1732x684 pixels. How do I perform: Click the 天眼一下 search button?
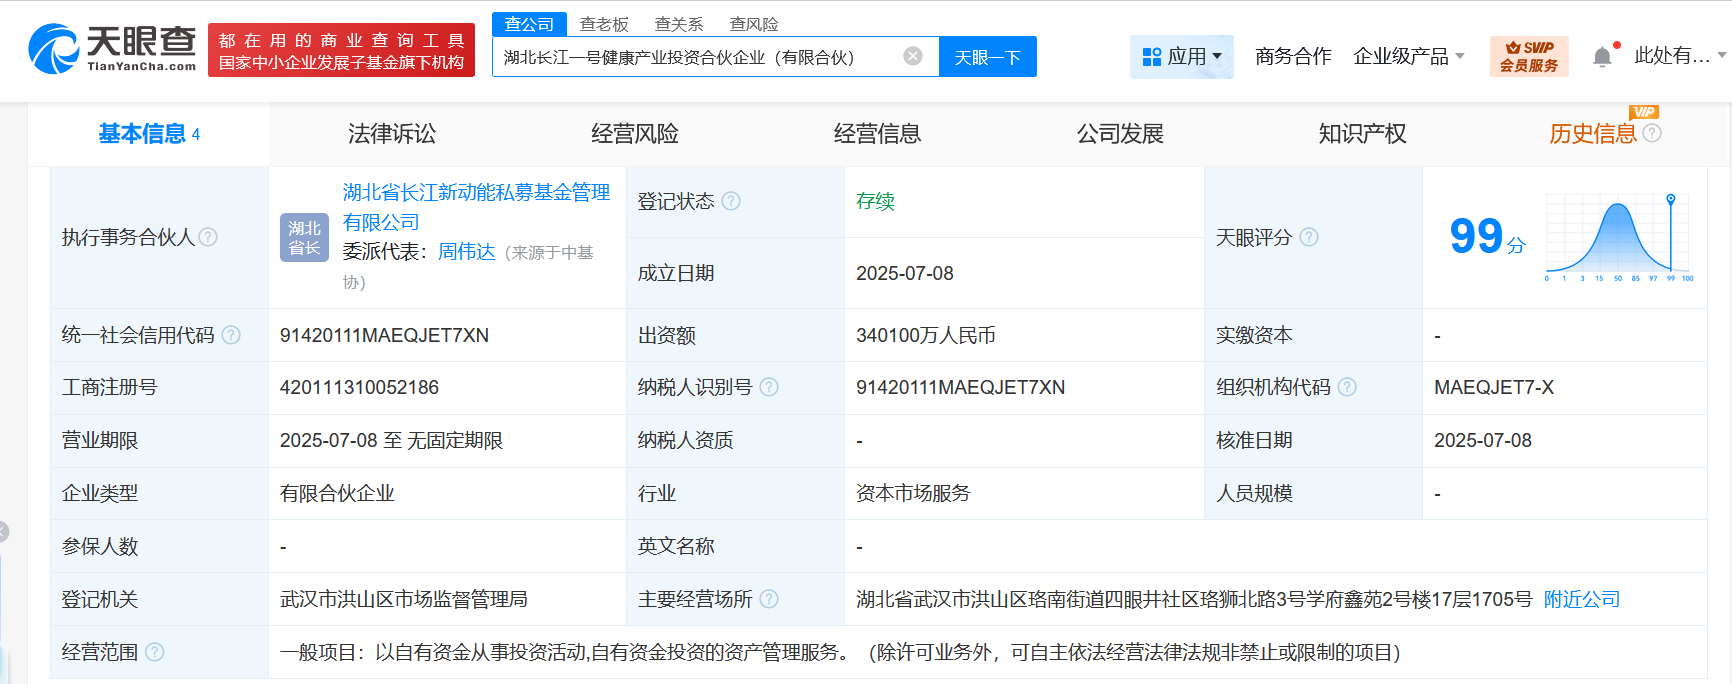[x=988, y=56]
